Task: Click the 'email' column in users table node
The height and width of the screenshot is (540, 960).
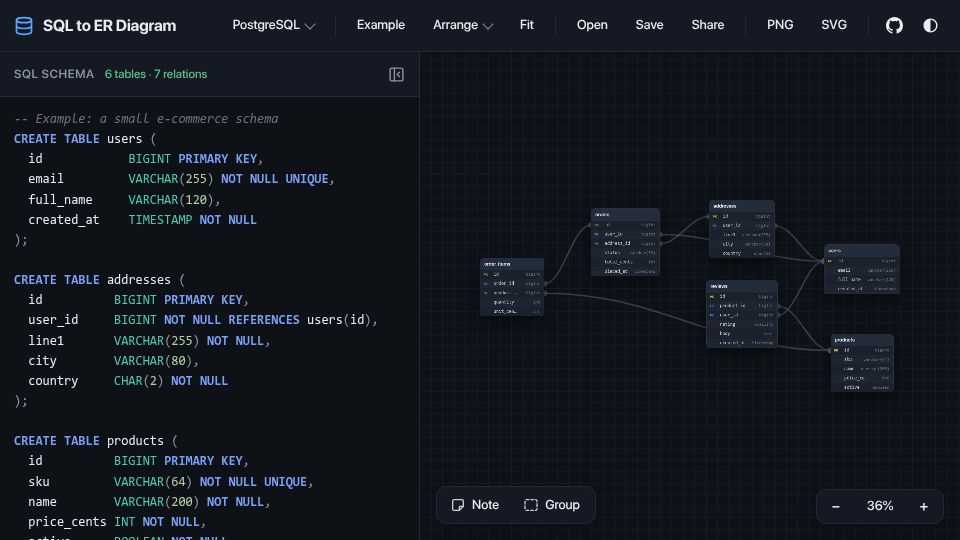Action: [861, 270]
